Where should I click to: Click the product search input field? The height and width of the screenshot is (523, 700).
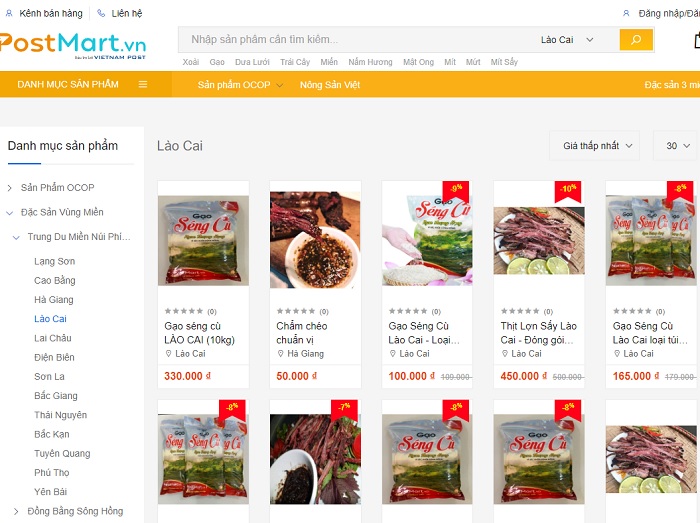coord(357,40)
